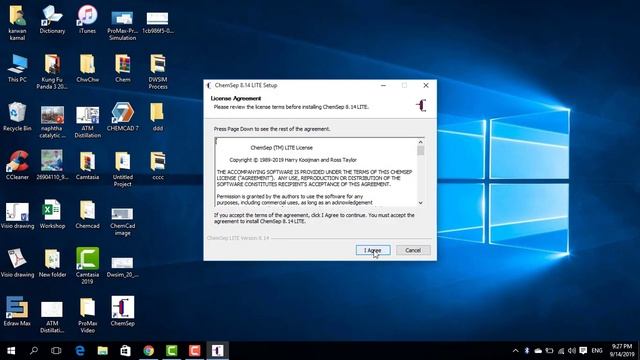Select the cccc folder
The width and height of the screenshot is (640, 360).
(158, 165)
